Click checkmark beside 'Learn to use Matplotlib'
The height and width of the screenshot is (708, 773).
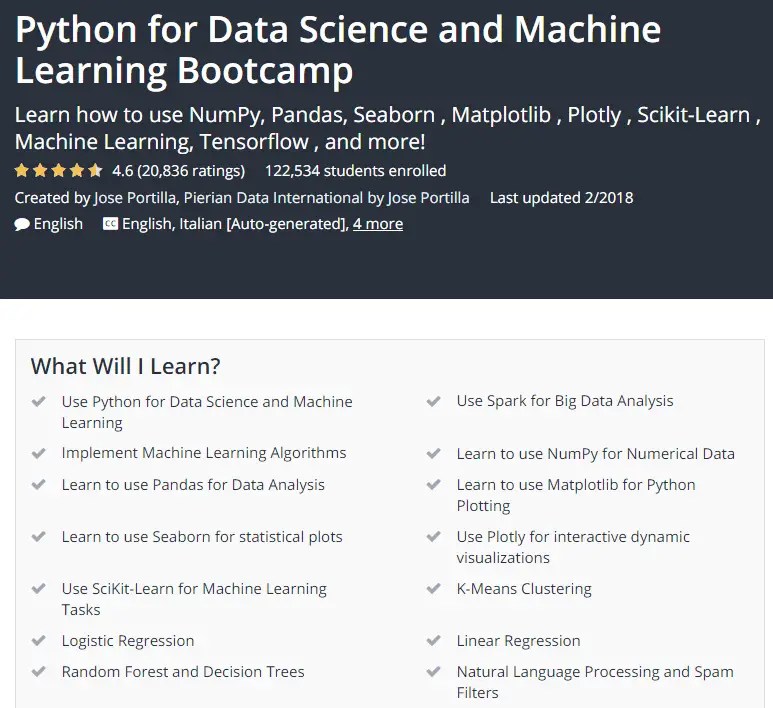coord(433,485)
